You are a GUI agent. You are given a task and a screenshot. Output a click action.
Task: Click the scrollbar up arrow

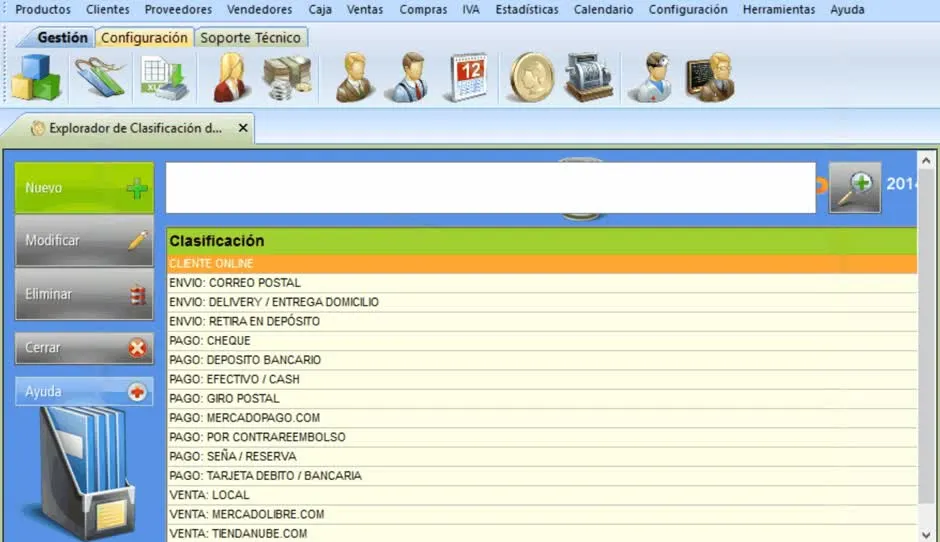tap(926, 161)
